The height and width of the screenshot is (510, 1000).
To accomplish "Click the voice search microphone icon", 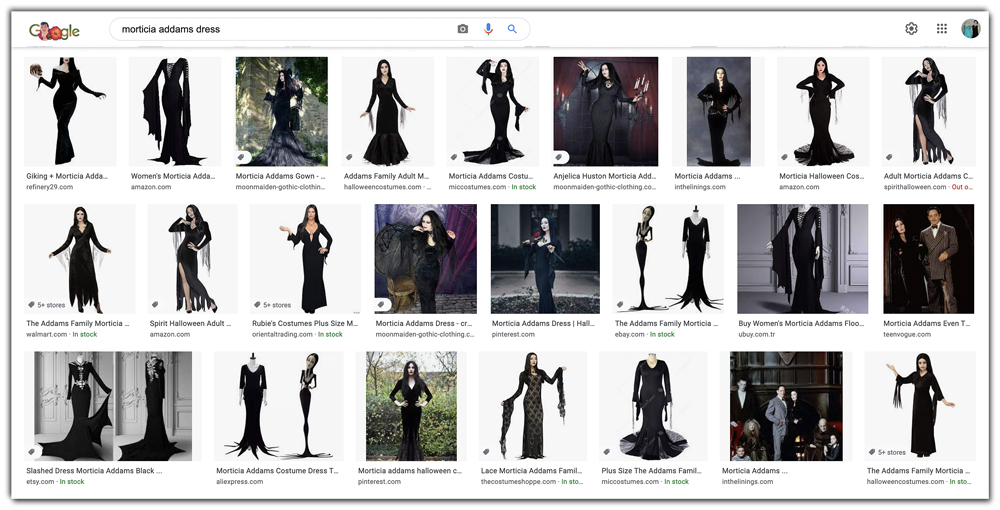I will [488, 29].
